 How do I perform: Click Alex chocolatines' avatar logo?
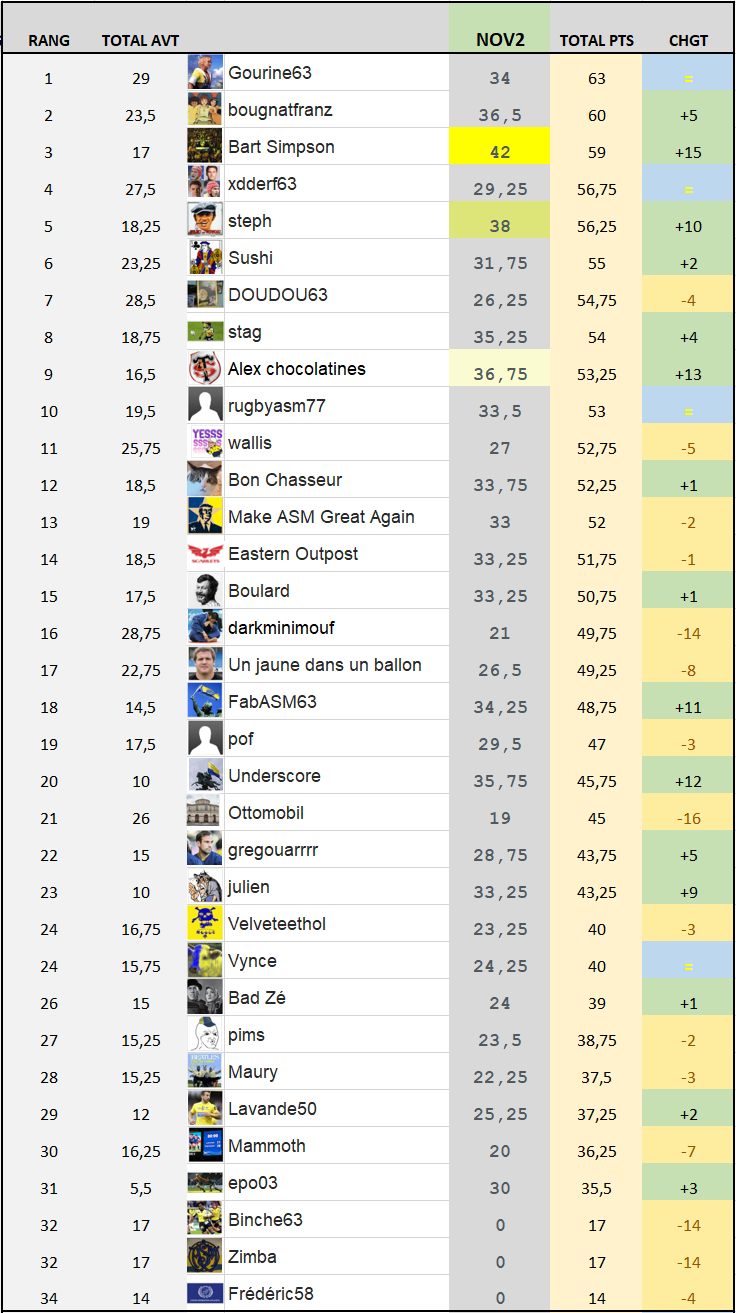[205, 369]
